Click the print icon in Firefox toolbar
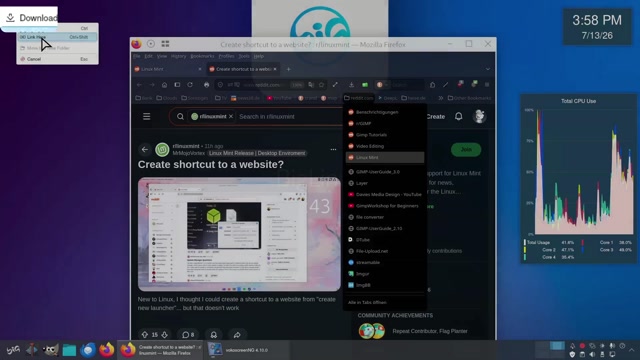The width and height of the screenshot is (640, 360). tap(207, 85)
